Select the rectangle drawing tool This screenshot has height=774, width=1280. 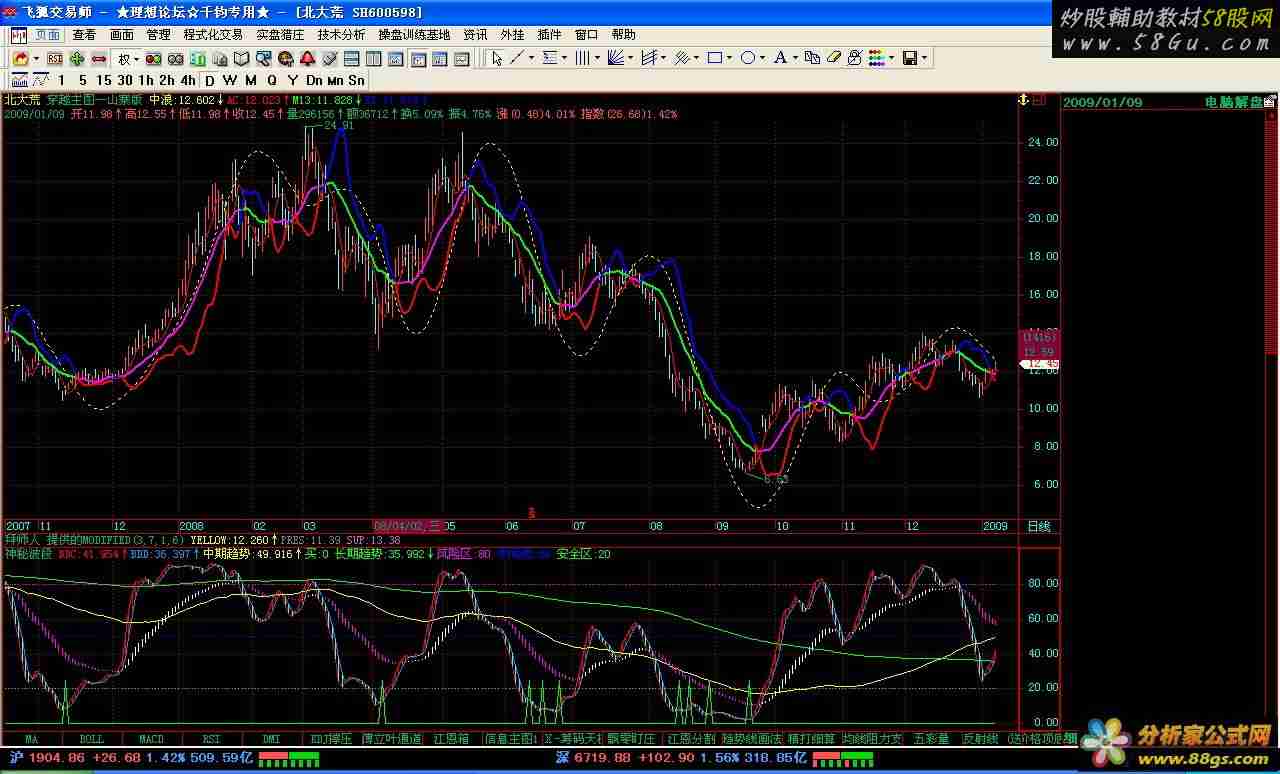point(715,58)
